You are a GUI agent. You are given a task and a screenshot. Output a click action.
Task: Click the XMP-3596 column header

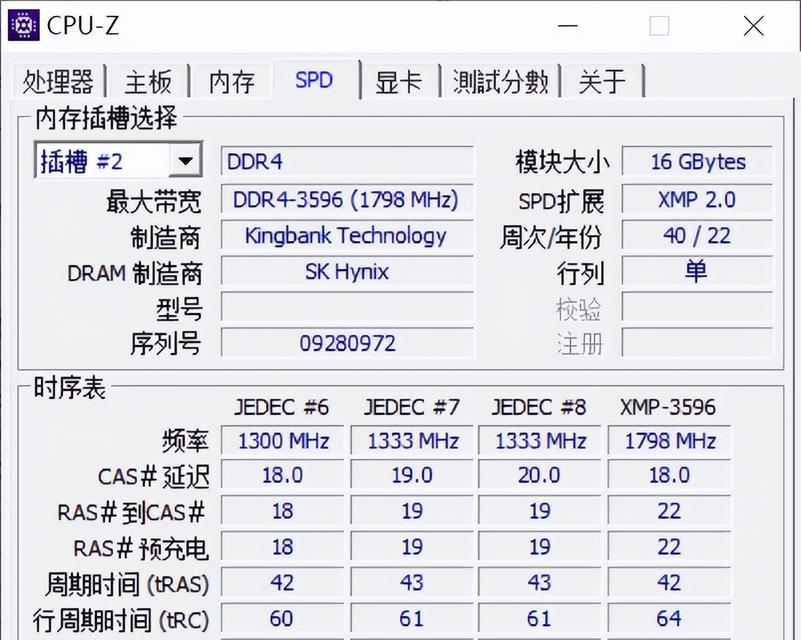668,407
